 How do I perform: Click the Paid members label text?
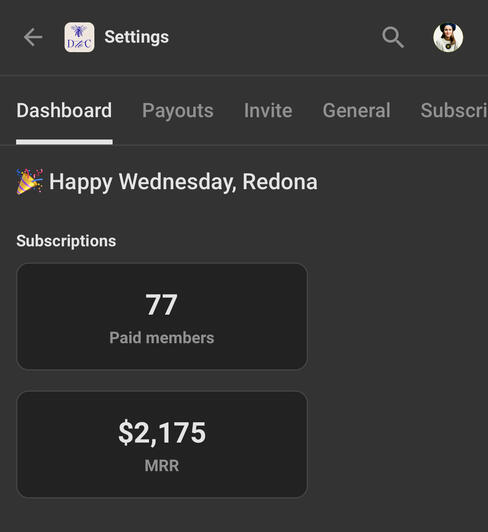162,338
